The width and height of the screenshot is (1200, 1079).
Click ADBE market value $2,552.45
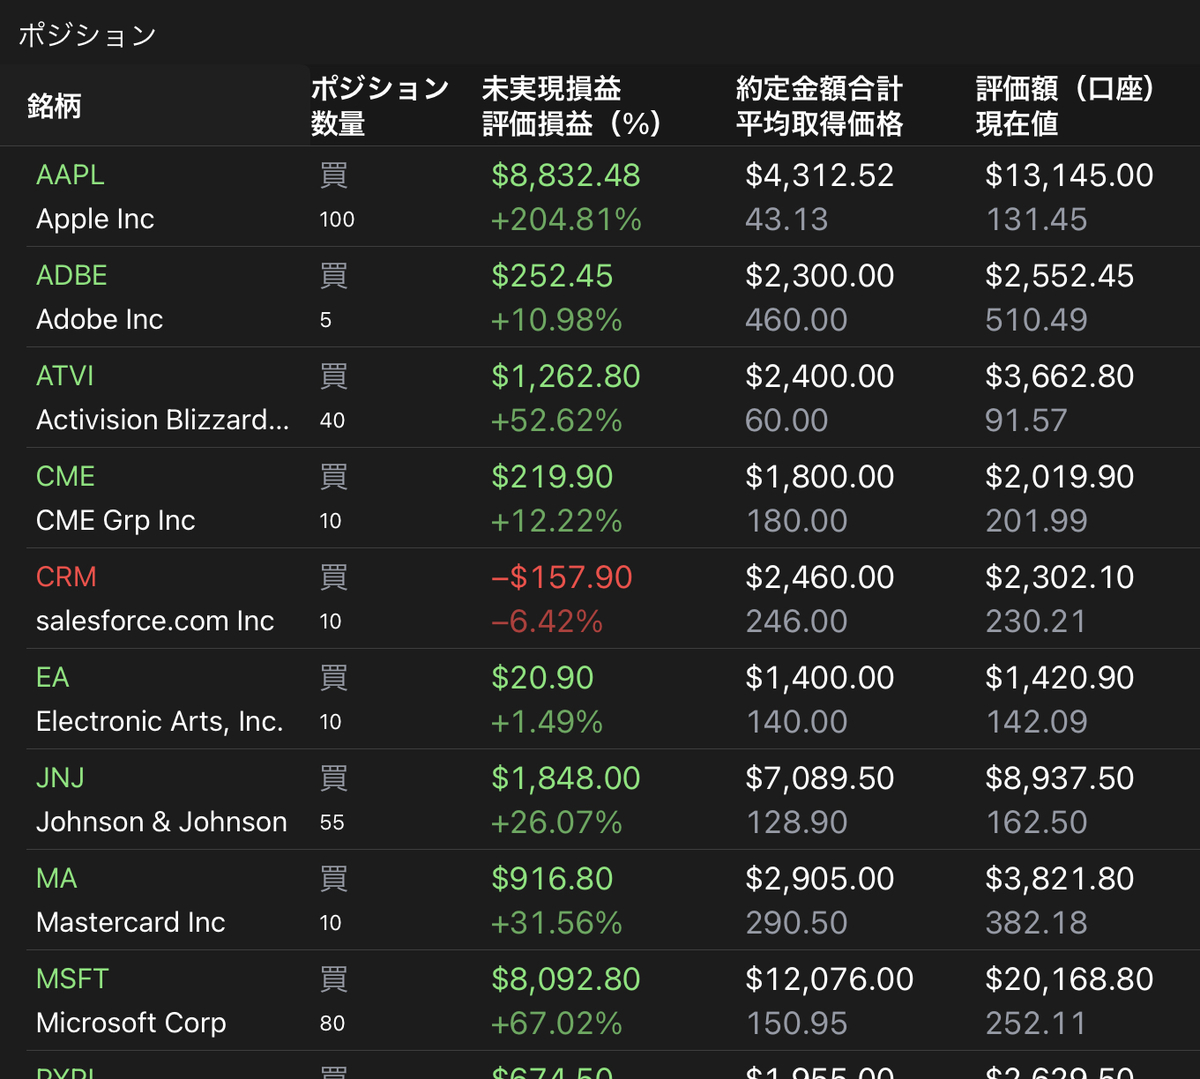tap(1060, 276)
